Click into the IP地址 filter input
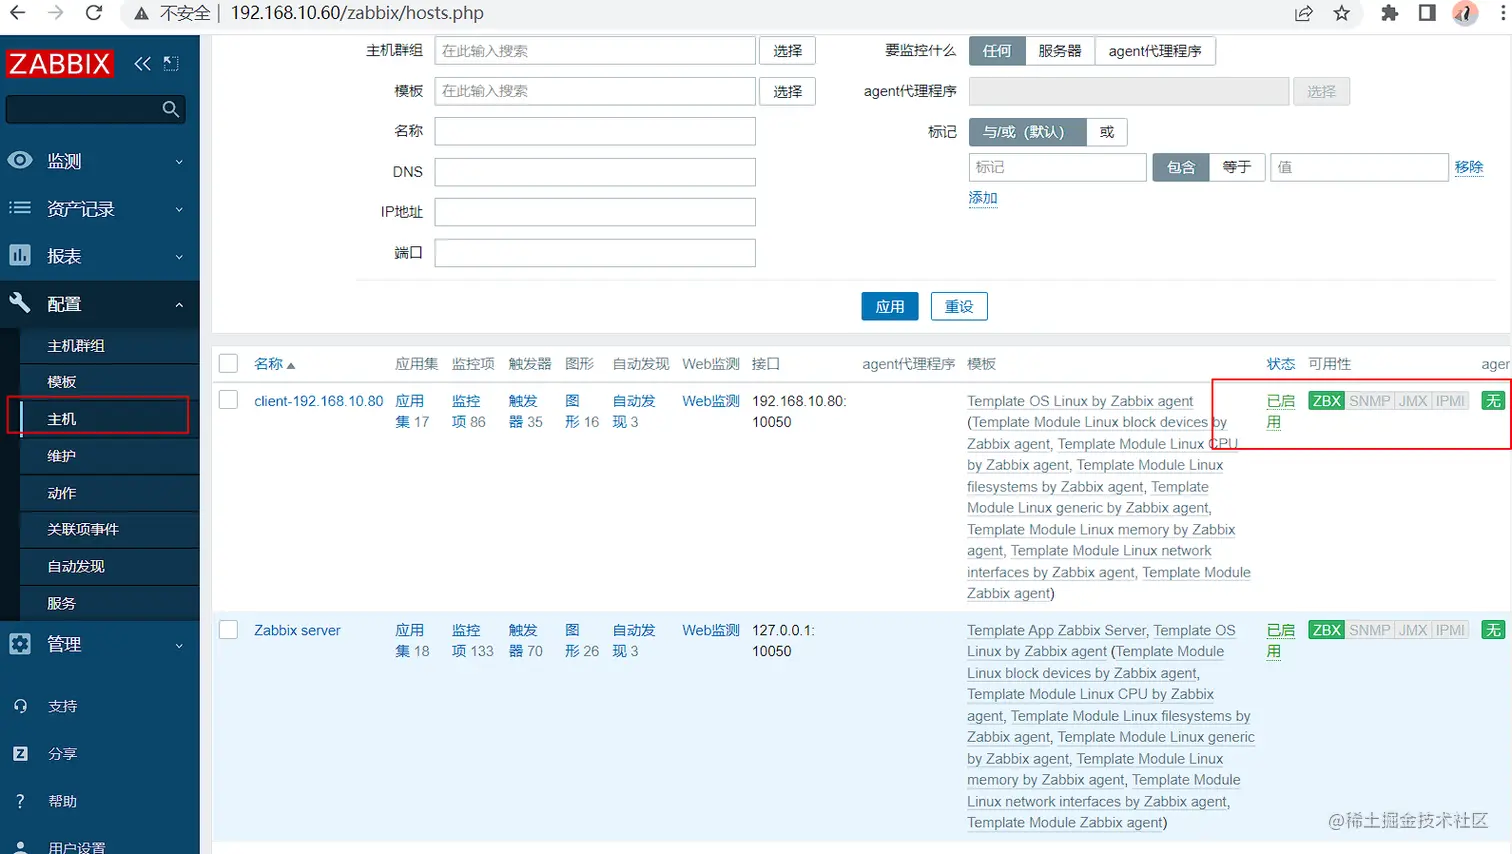1512x854 pixels. [595, 212]
